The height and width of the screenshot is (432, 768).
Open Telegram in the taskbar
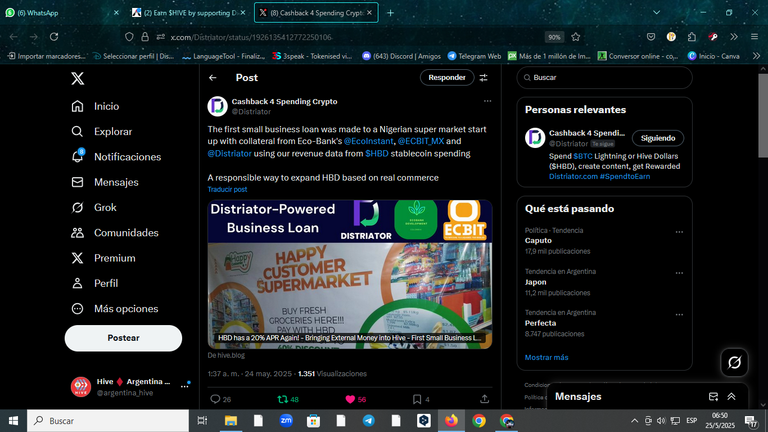pyautogui.click(x=369, y=421)
